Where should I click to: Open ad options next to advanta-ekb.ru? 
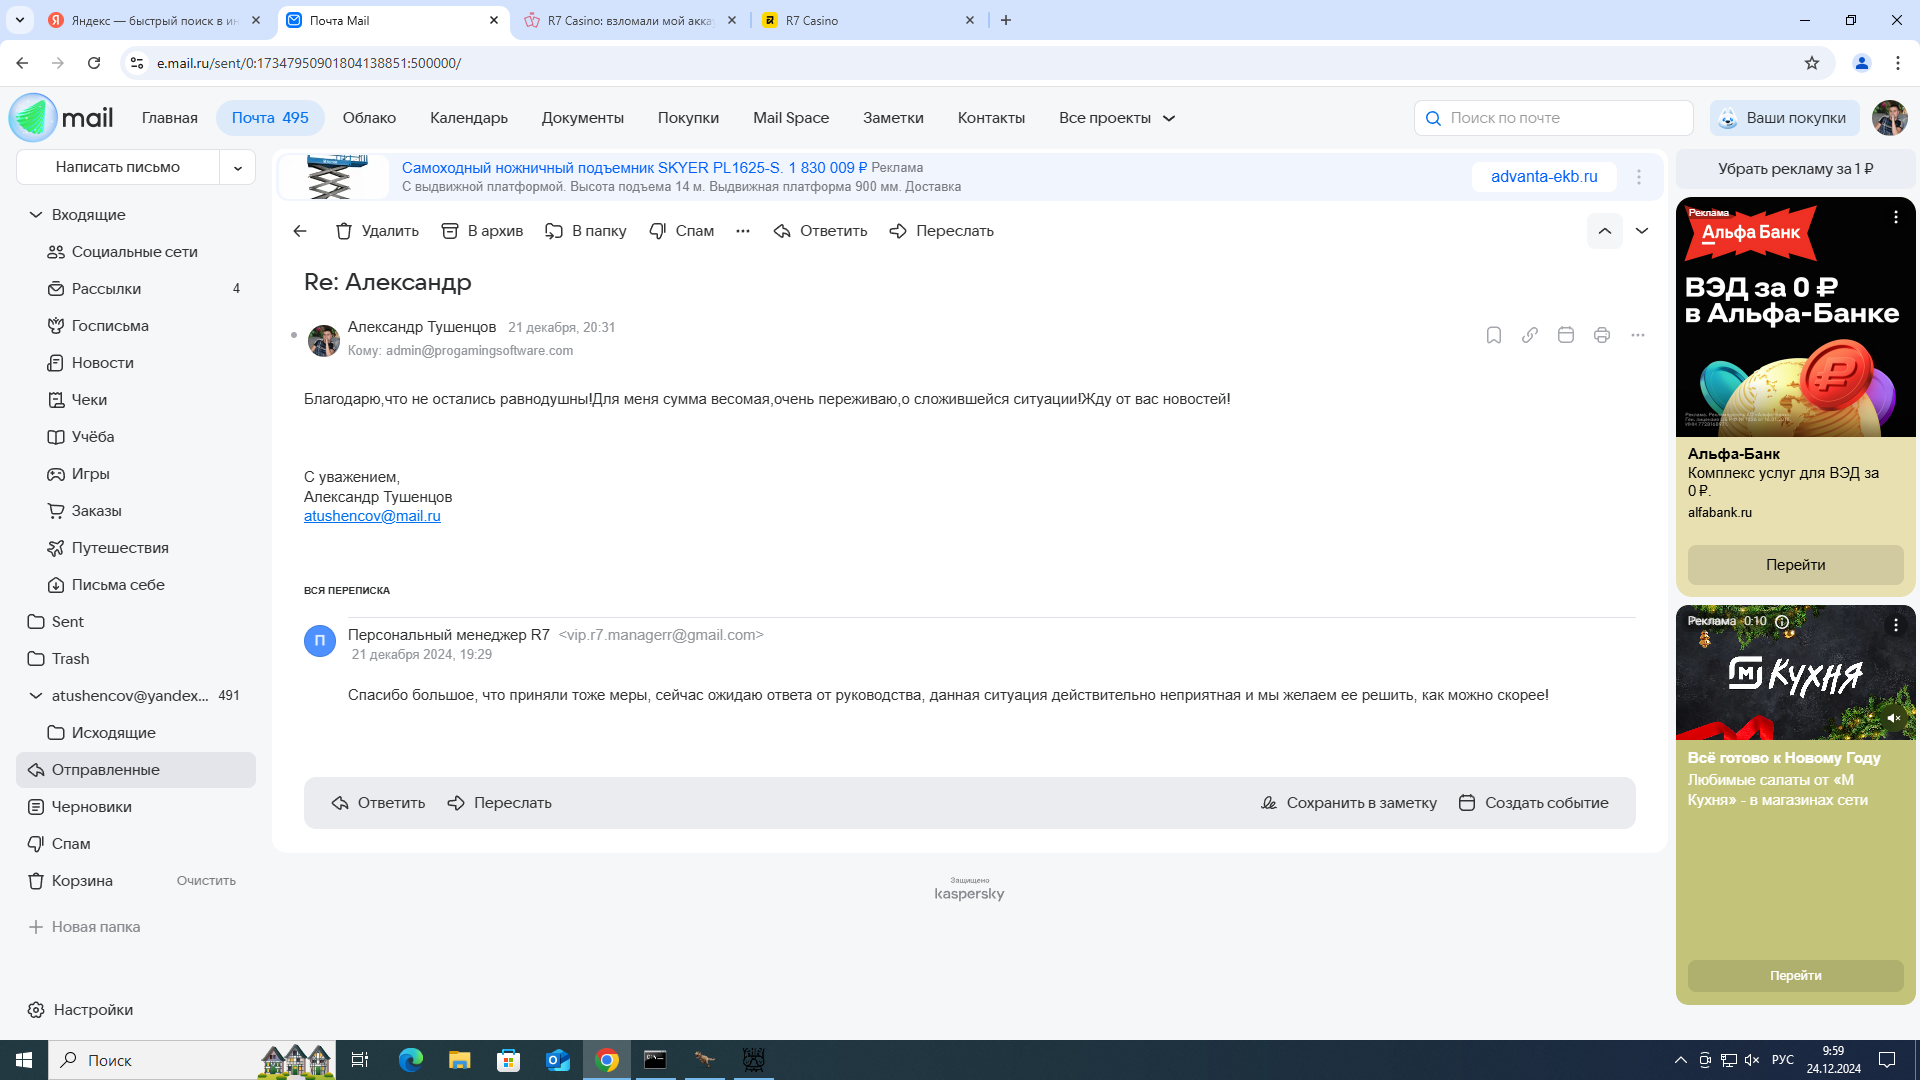pyautogui.click(x=1639, y=177)
